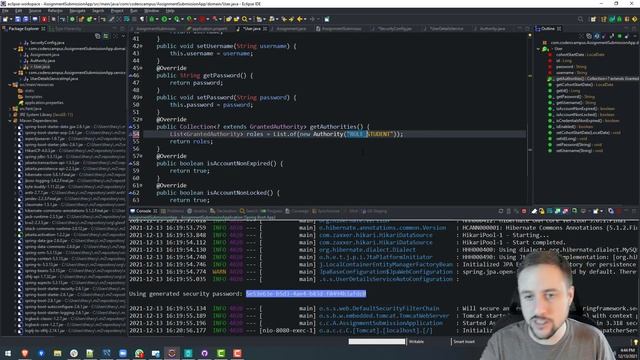
Task: Fold the setUsername method at line 42
Action: (141, 46)
